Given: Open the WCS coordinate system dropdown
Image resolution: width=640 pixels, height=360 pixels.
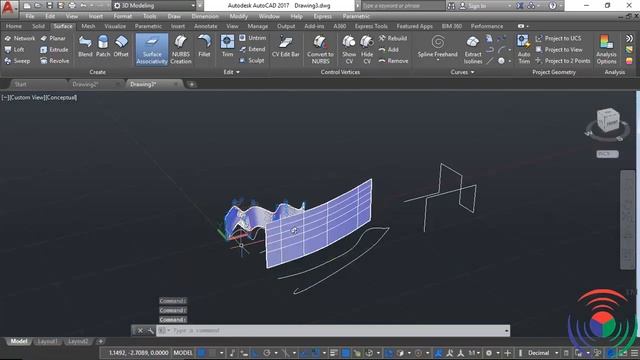Looking at the screenshot, I should tap(607, 154).
